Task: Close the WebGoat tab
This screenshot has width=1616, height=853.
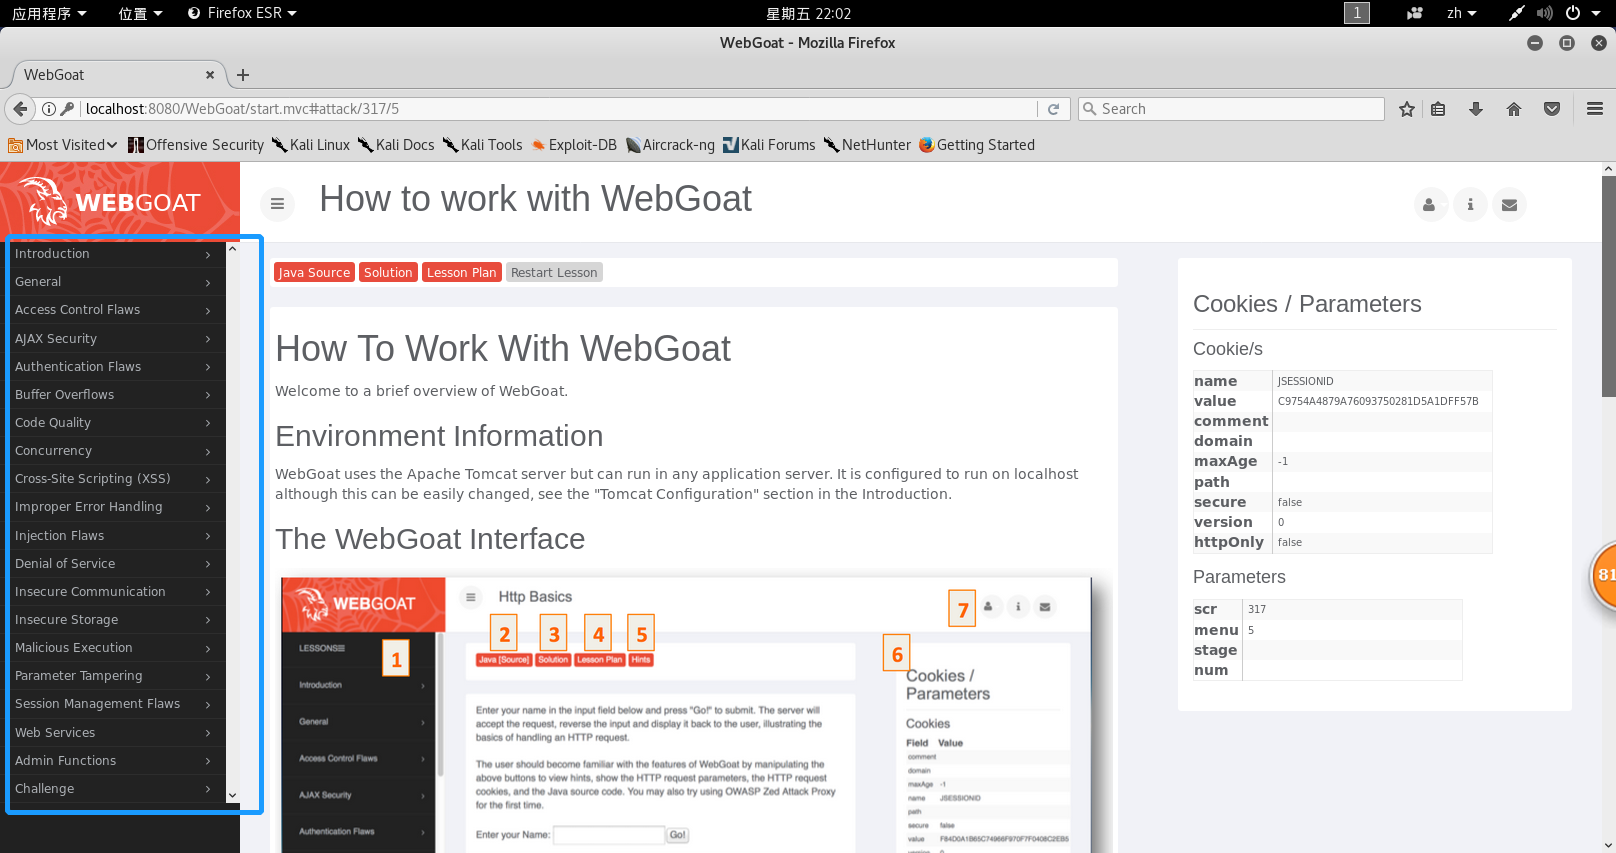Action: click(210, 75)
